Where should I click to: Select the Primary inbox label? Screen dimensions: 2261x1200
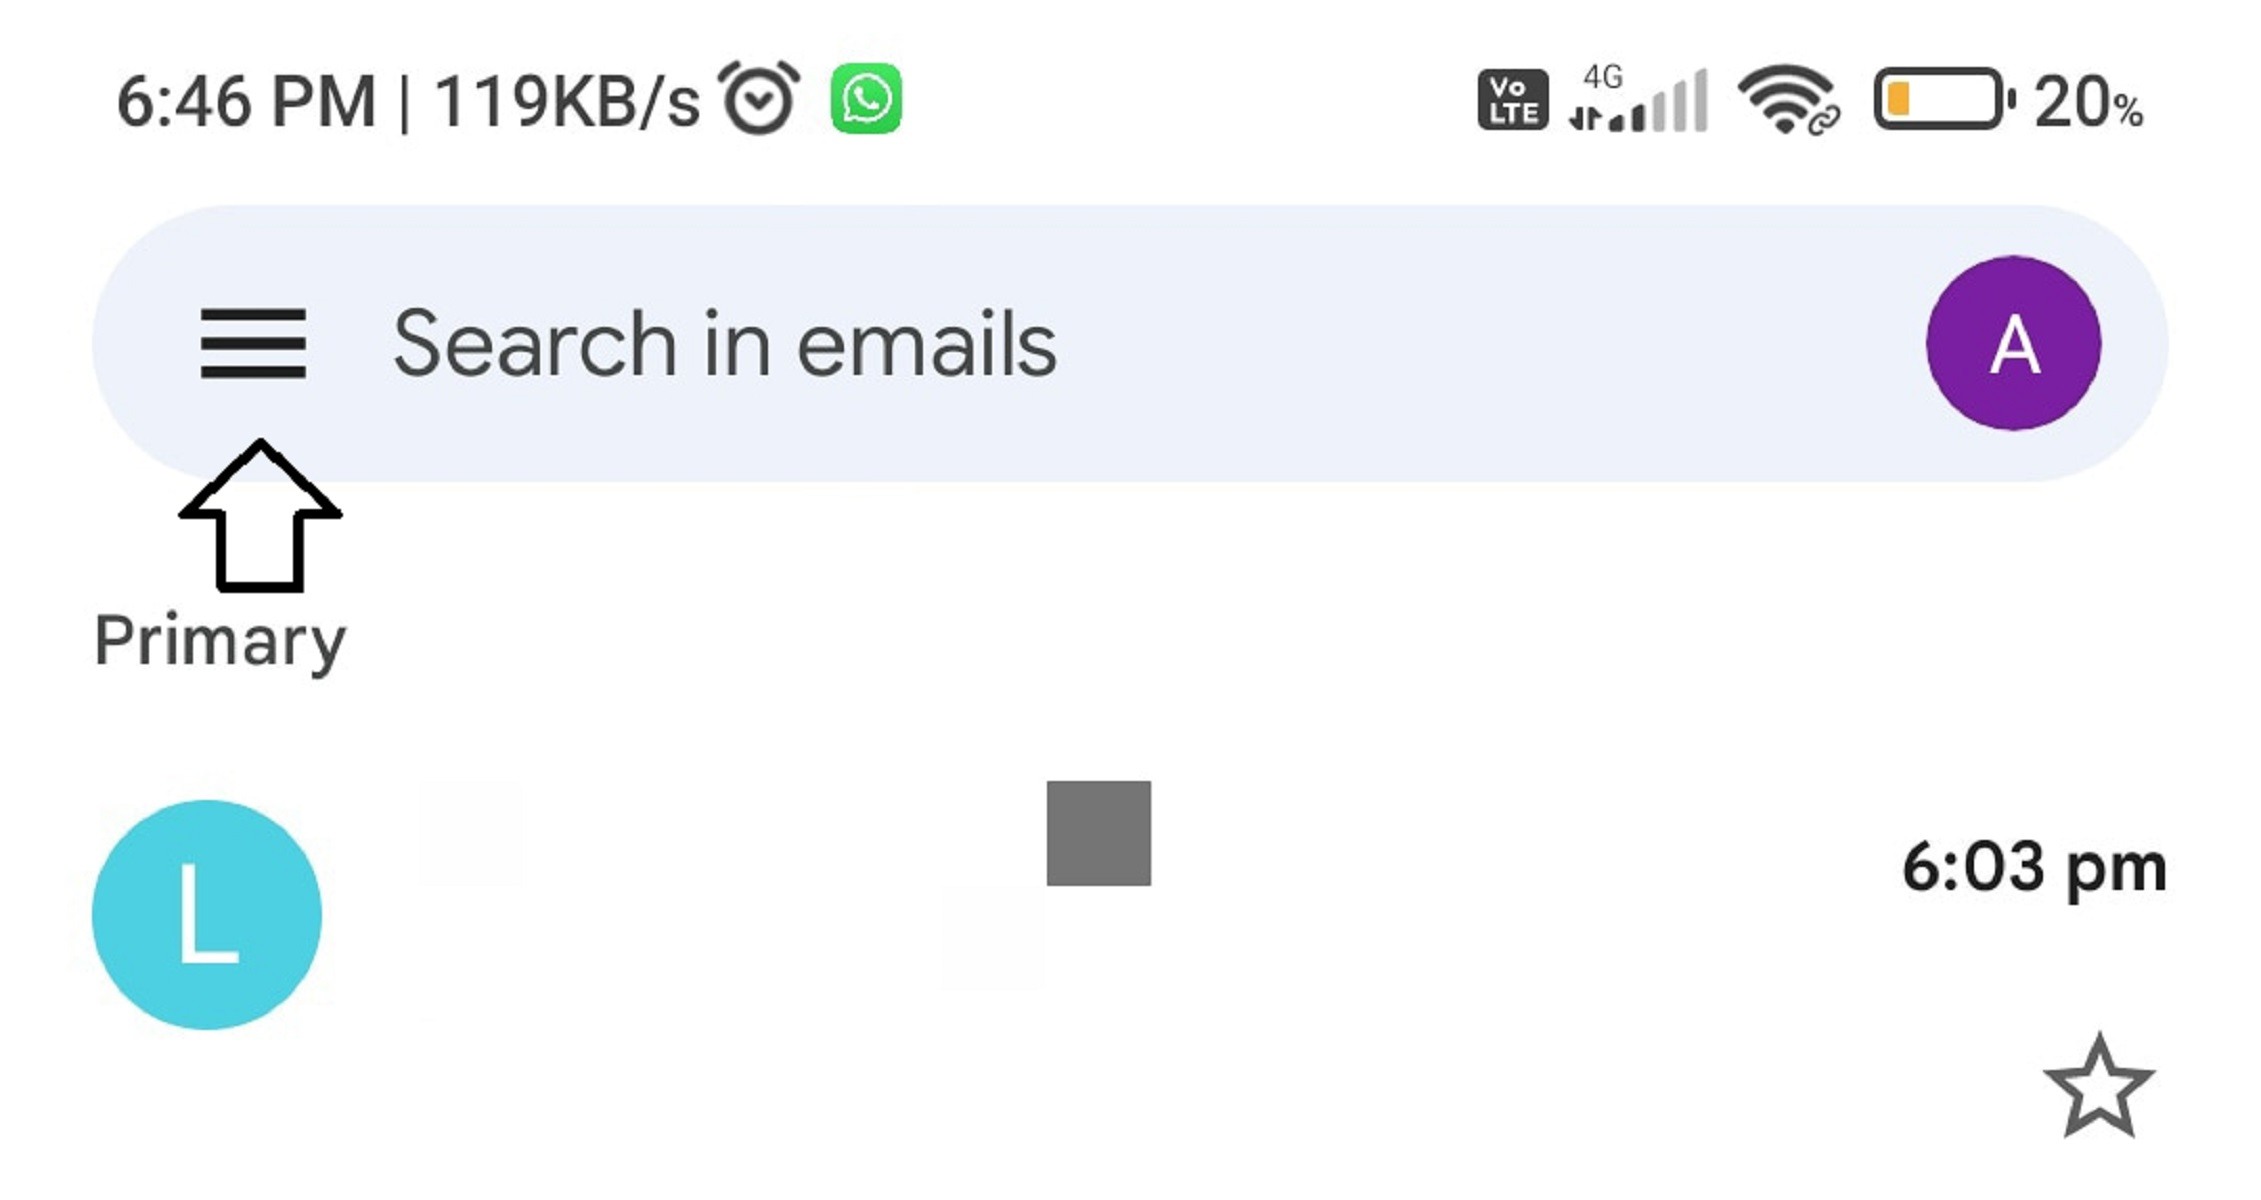click(220, 641)
